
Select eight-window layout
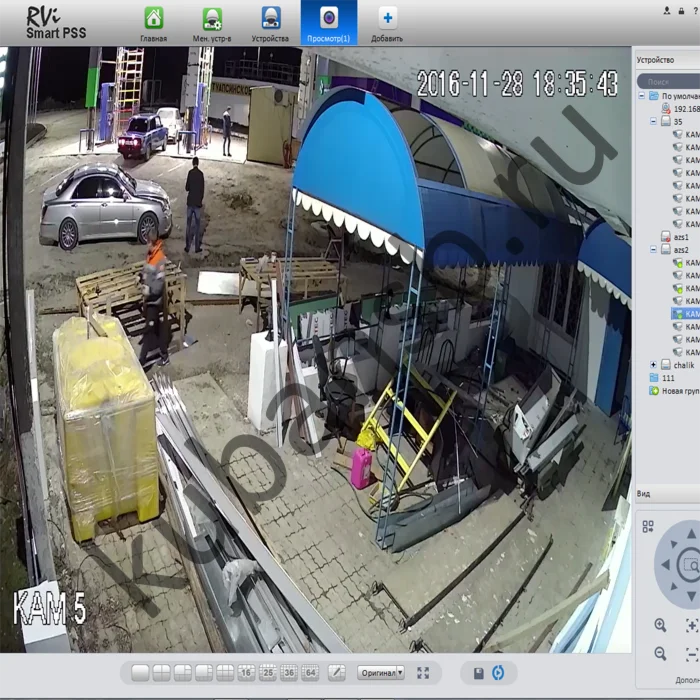coord(204,673)
